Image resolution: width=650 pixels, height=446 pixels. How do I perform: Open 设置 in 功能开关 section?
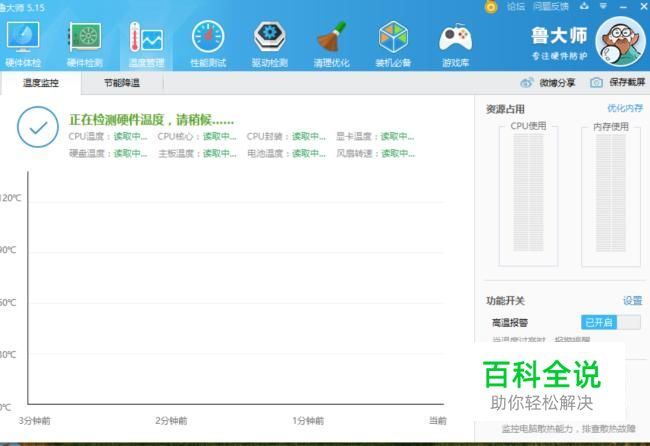click(x=633, y=301)
